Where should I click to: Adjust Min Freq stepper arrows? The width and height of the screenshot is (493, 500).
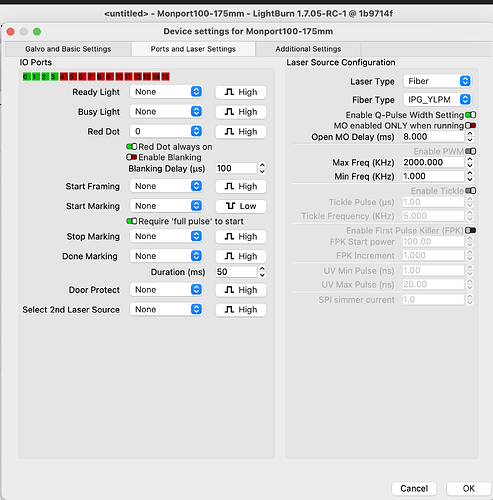[470, 176]
